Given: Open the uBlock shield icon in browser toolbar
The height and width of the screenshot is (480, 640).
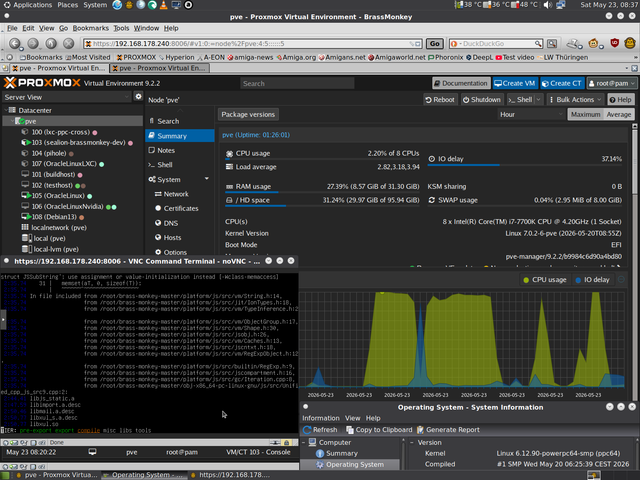Looking at the screenshot, I should pyautogui.click(x=615, y=43).
